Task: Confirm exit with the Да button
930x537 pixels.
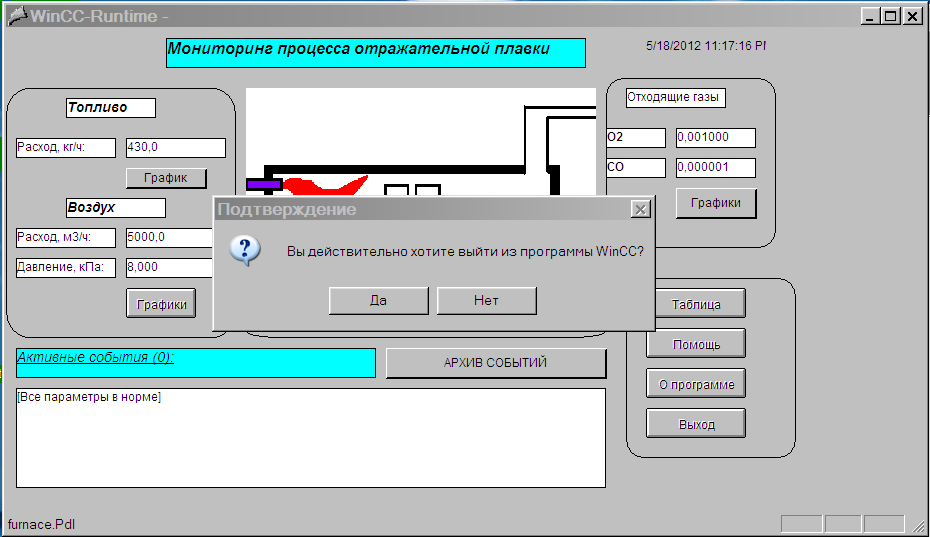Action: (378, 301)
